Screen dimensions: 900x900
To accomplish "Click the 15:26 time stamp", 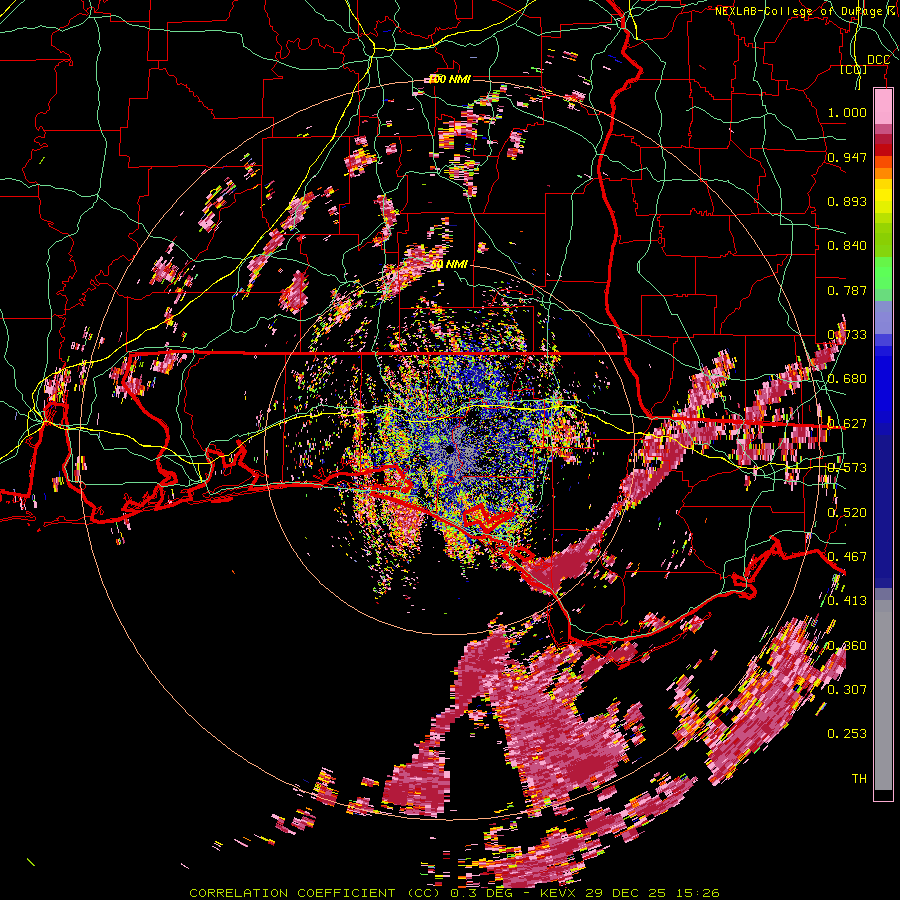I will [x=698, y=893].
